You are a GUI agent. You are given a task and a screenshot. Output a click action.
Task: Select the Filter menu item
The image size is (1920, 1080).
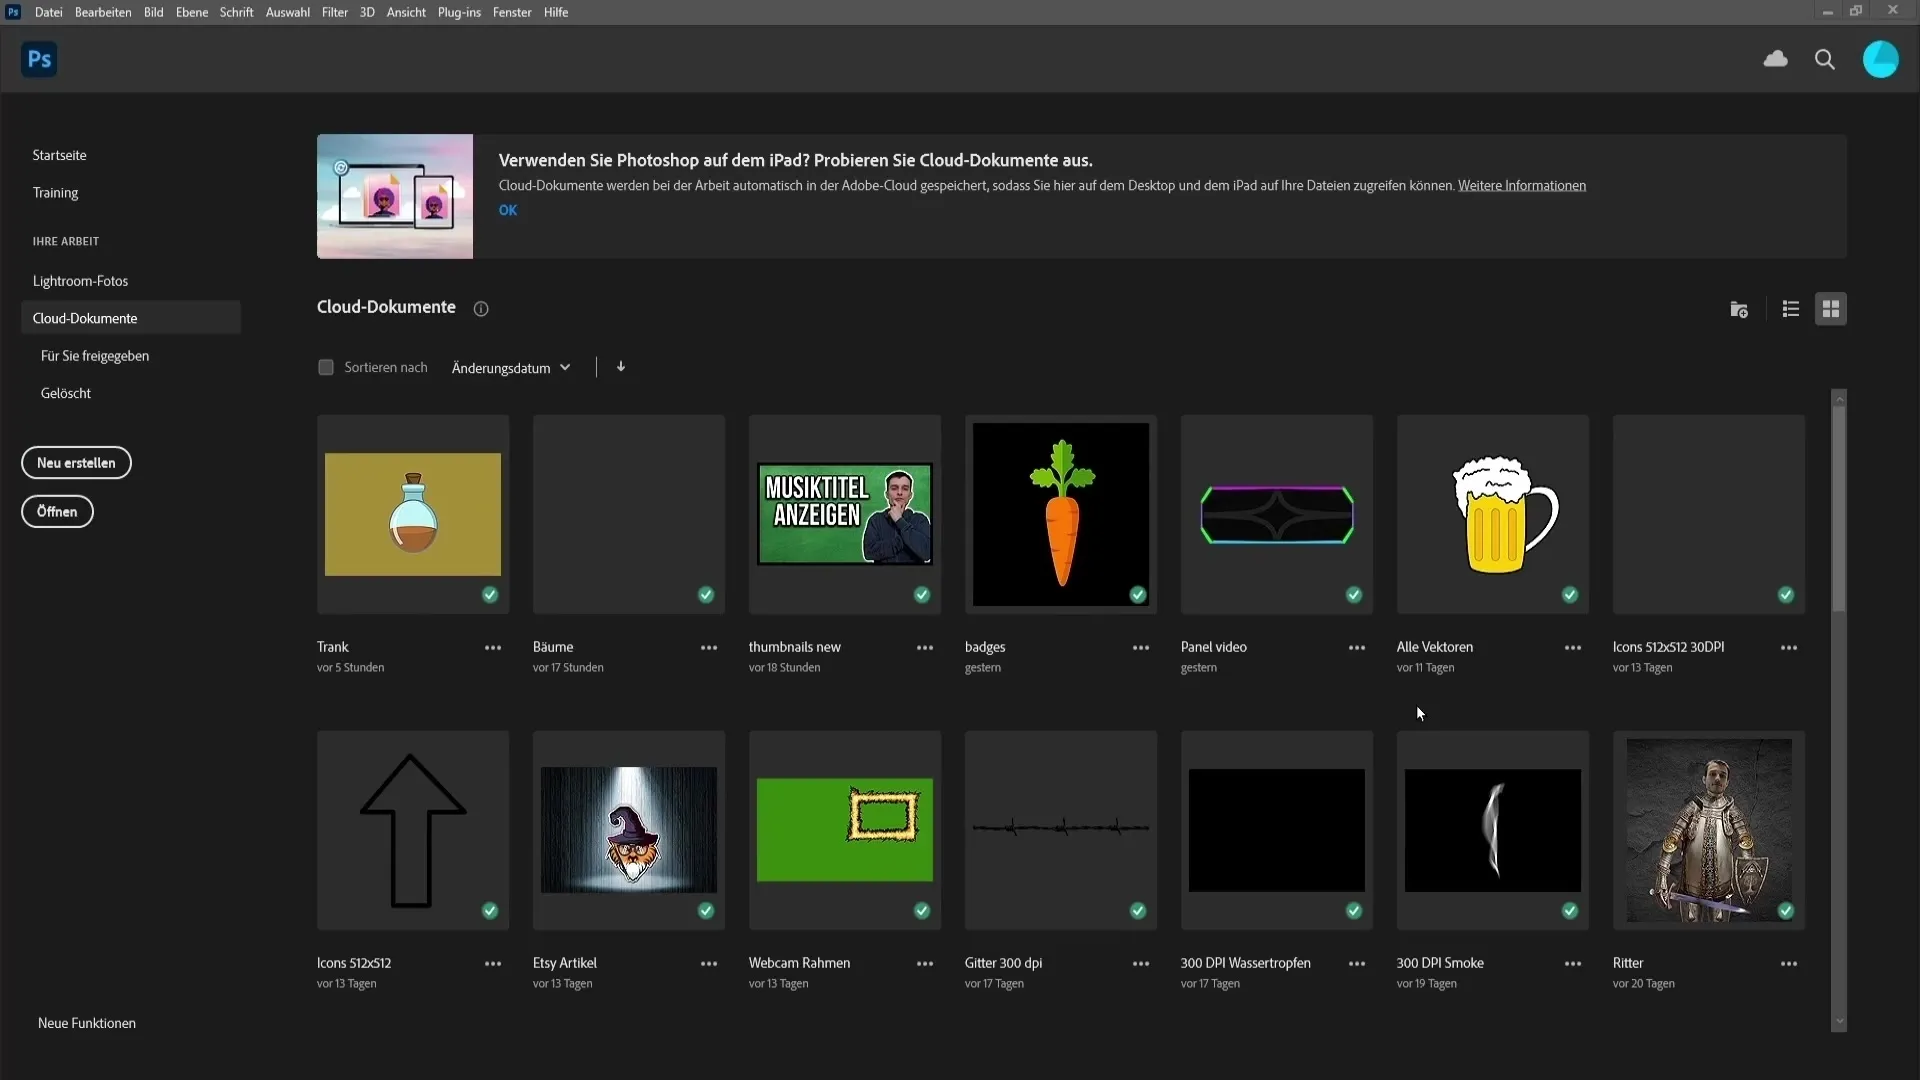click(x=335, y=12)
